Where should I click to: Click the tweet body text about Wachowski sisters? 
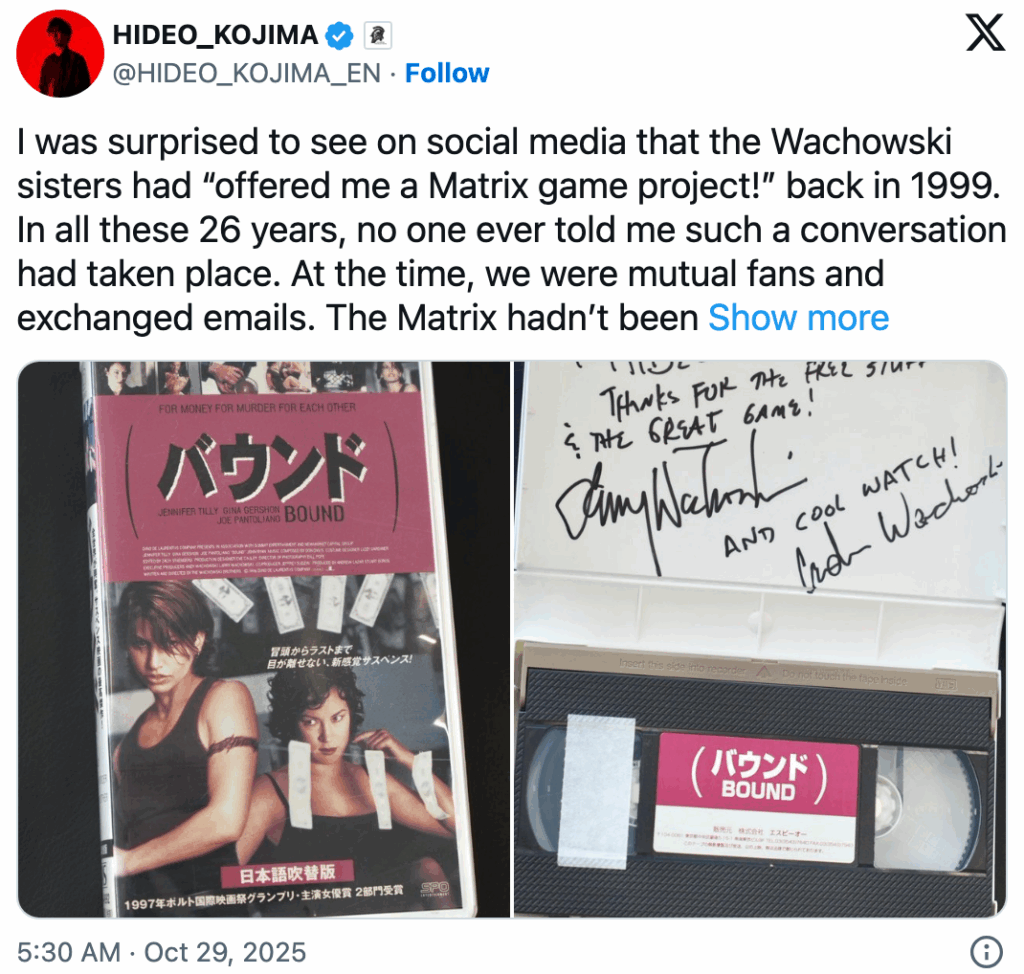pyautogui.click(x=511, y=230)
